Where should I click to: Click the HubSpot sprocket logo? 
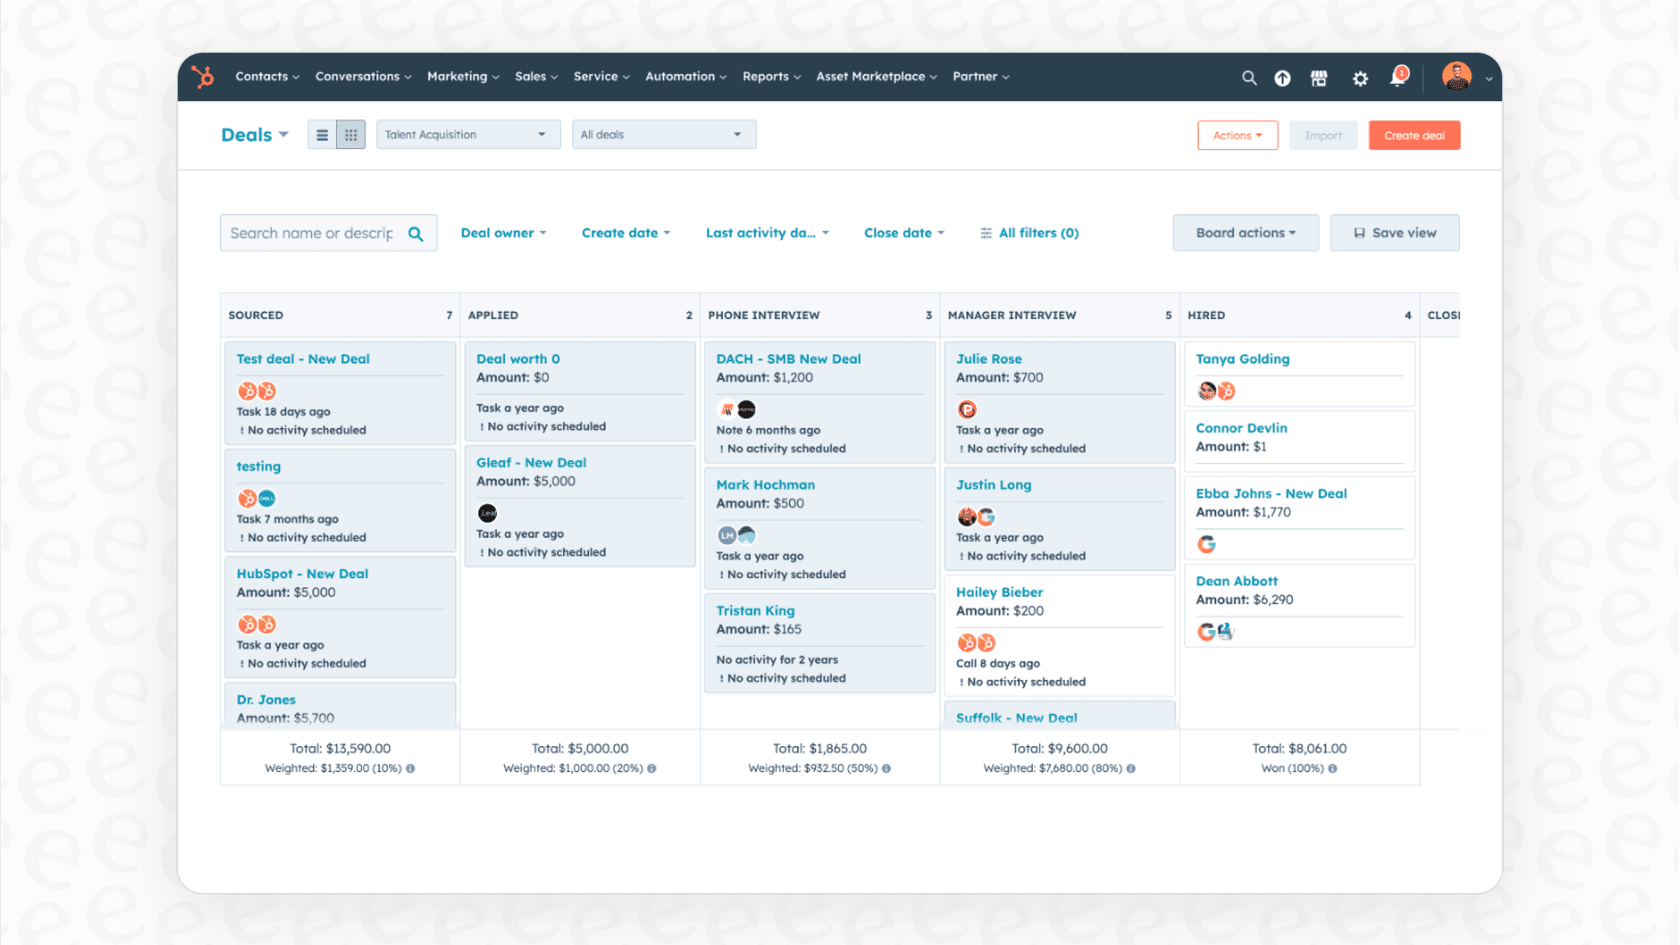(203, 77)
